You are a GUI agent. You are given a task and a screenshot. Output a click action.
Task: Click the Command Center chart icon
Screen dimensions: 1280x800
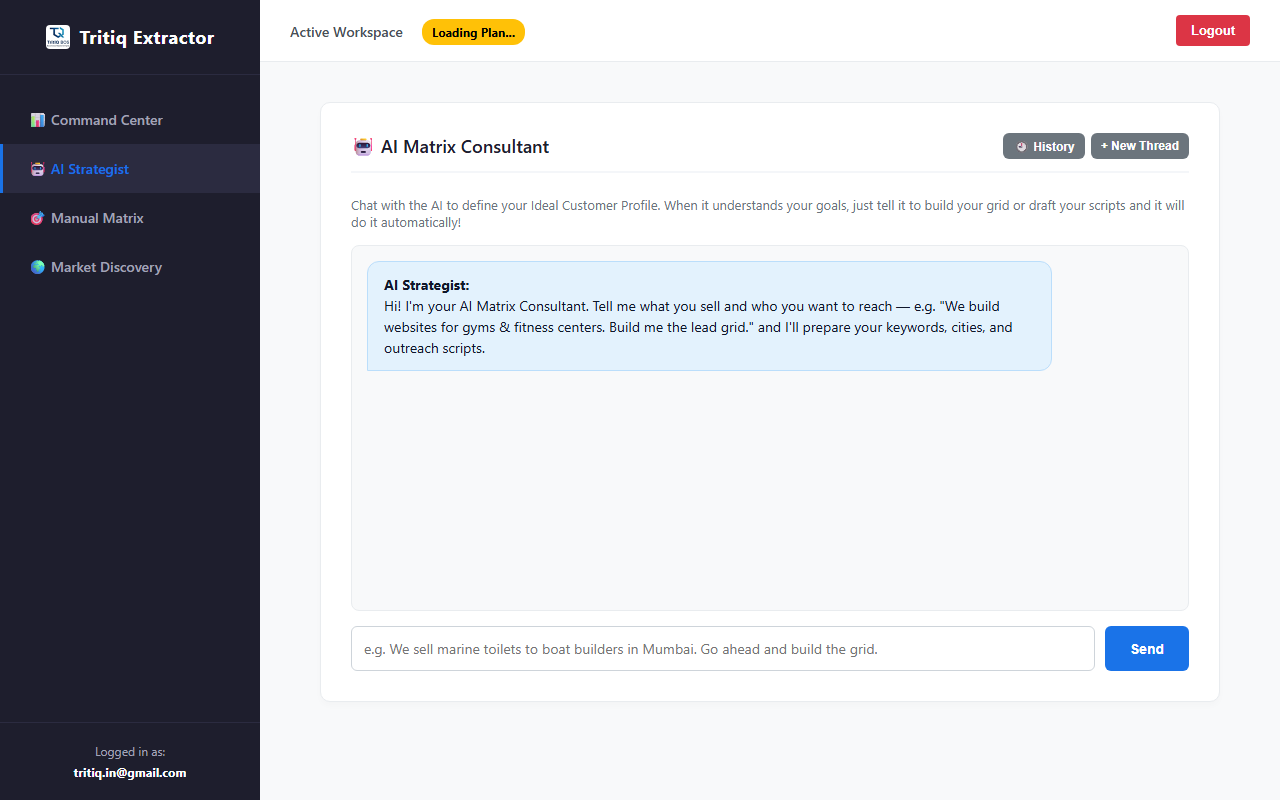pos(38,120)
